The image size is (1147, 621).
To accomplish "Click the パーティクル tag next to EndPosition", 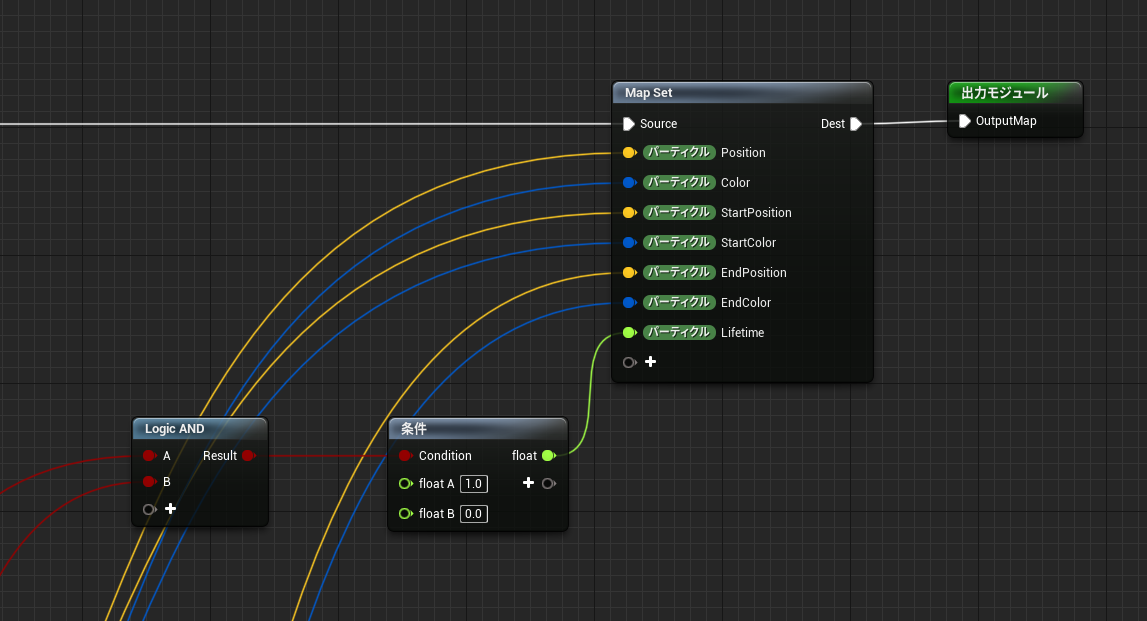I will [679, 272].
